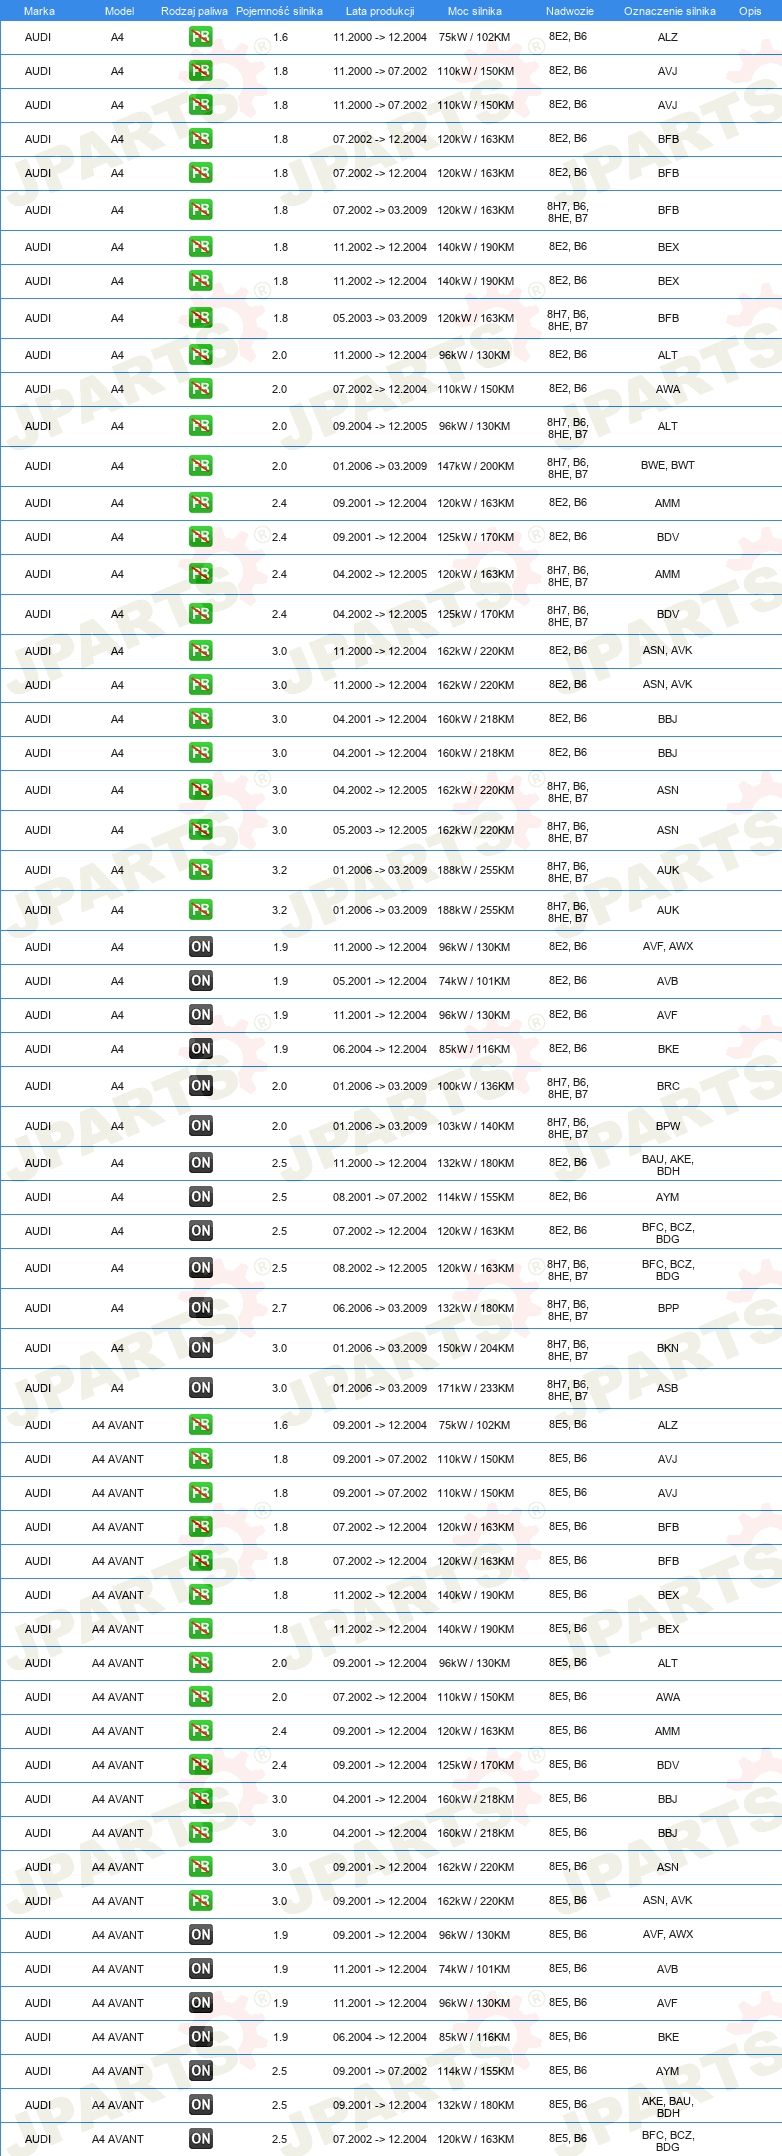Click the petrol icon in the A4 BFB 07.2002 -> 03.2009 row

point(200,210)
